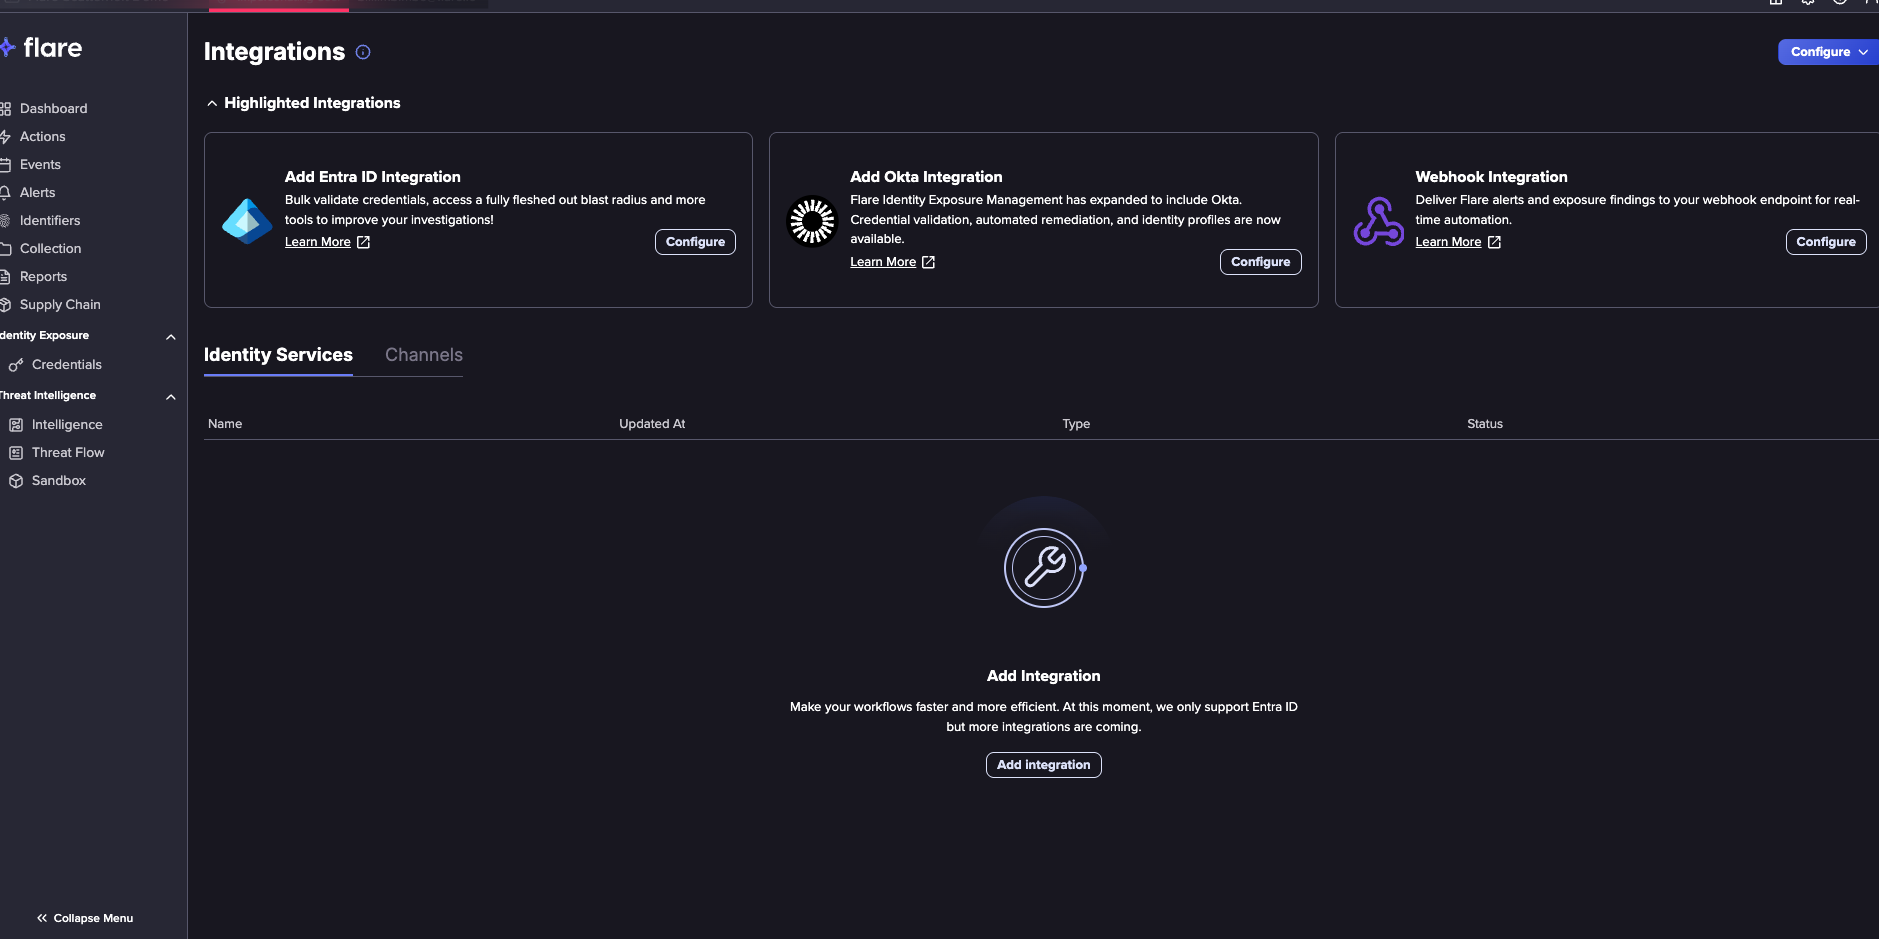1879x939 pixels.
Task: Collapse the Identity Exposure sidebar group
Action: [171, 337]
